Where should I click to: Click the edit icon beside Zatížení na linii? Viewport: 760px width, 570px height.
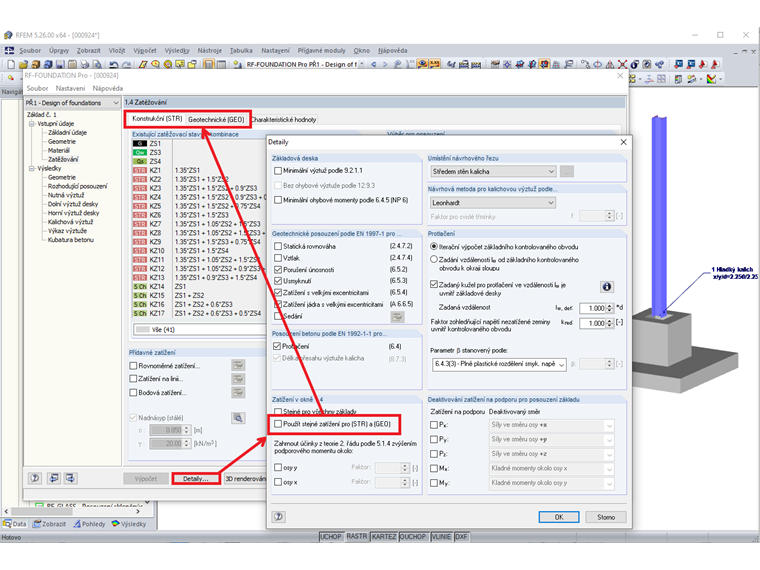238,379
